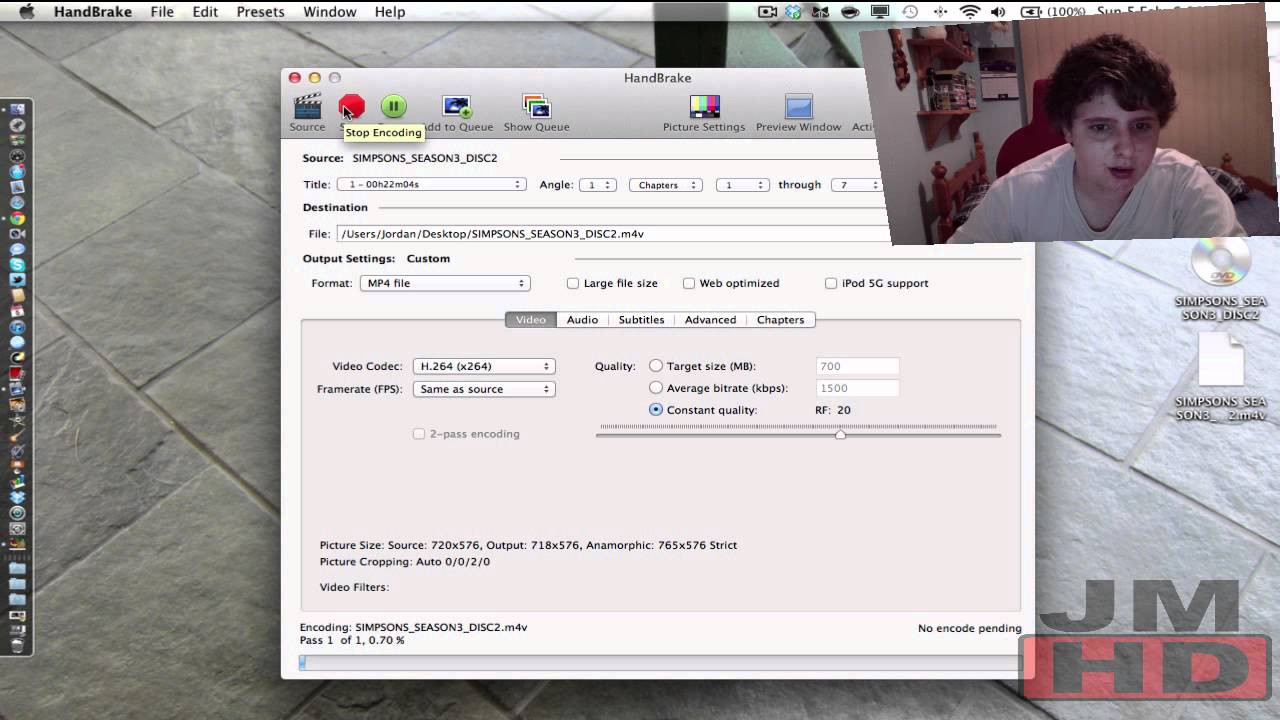Screen dimensions: 1280x720
Task: Click the red Stop Encoding button
Action: (x=352, y=106)
